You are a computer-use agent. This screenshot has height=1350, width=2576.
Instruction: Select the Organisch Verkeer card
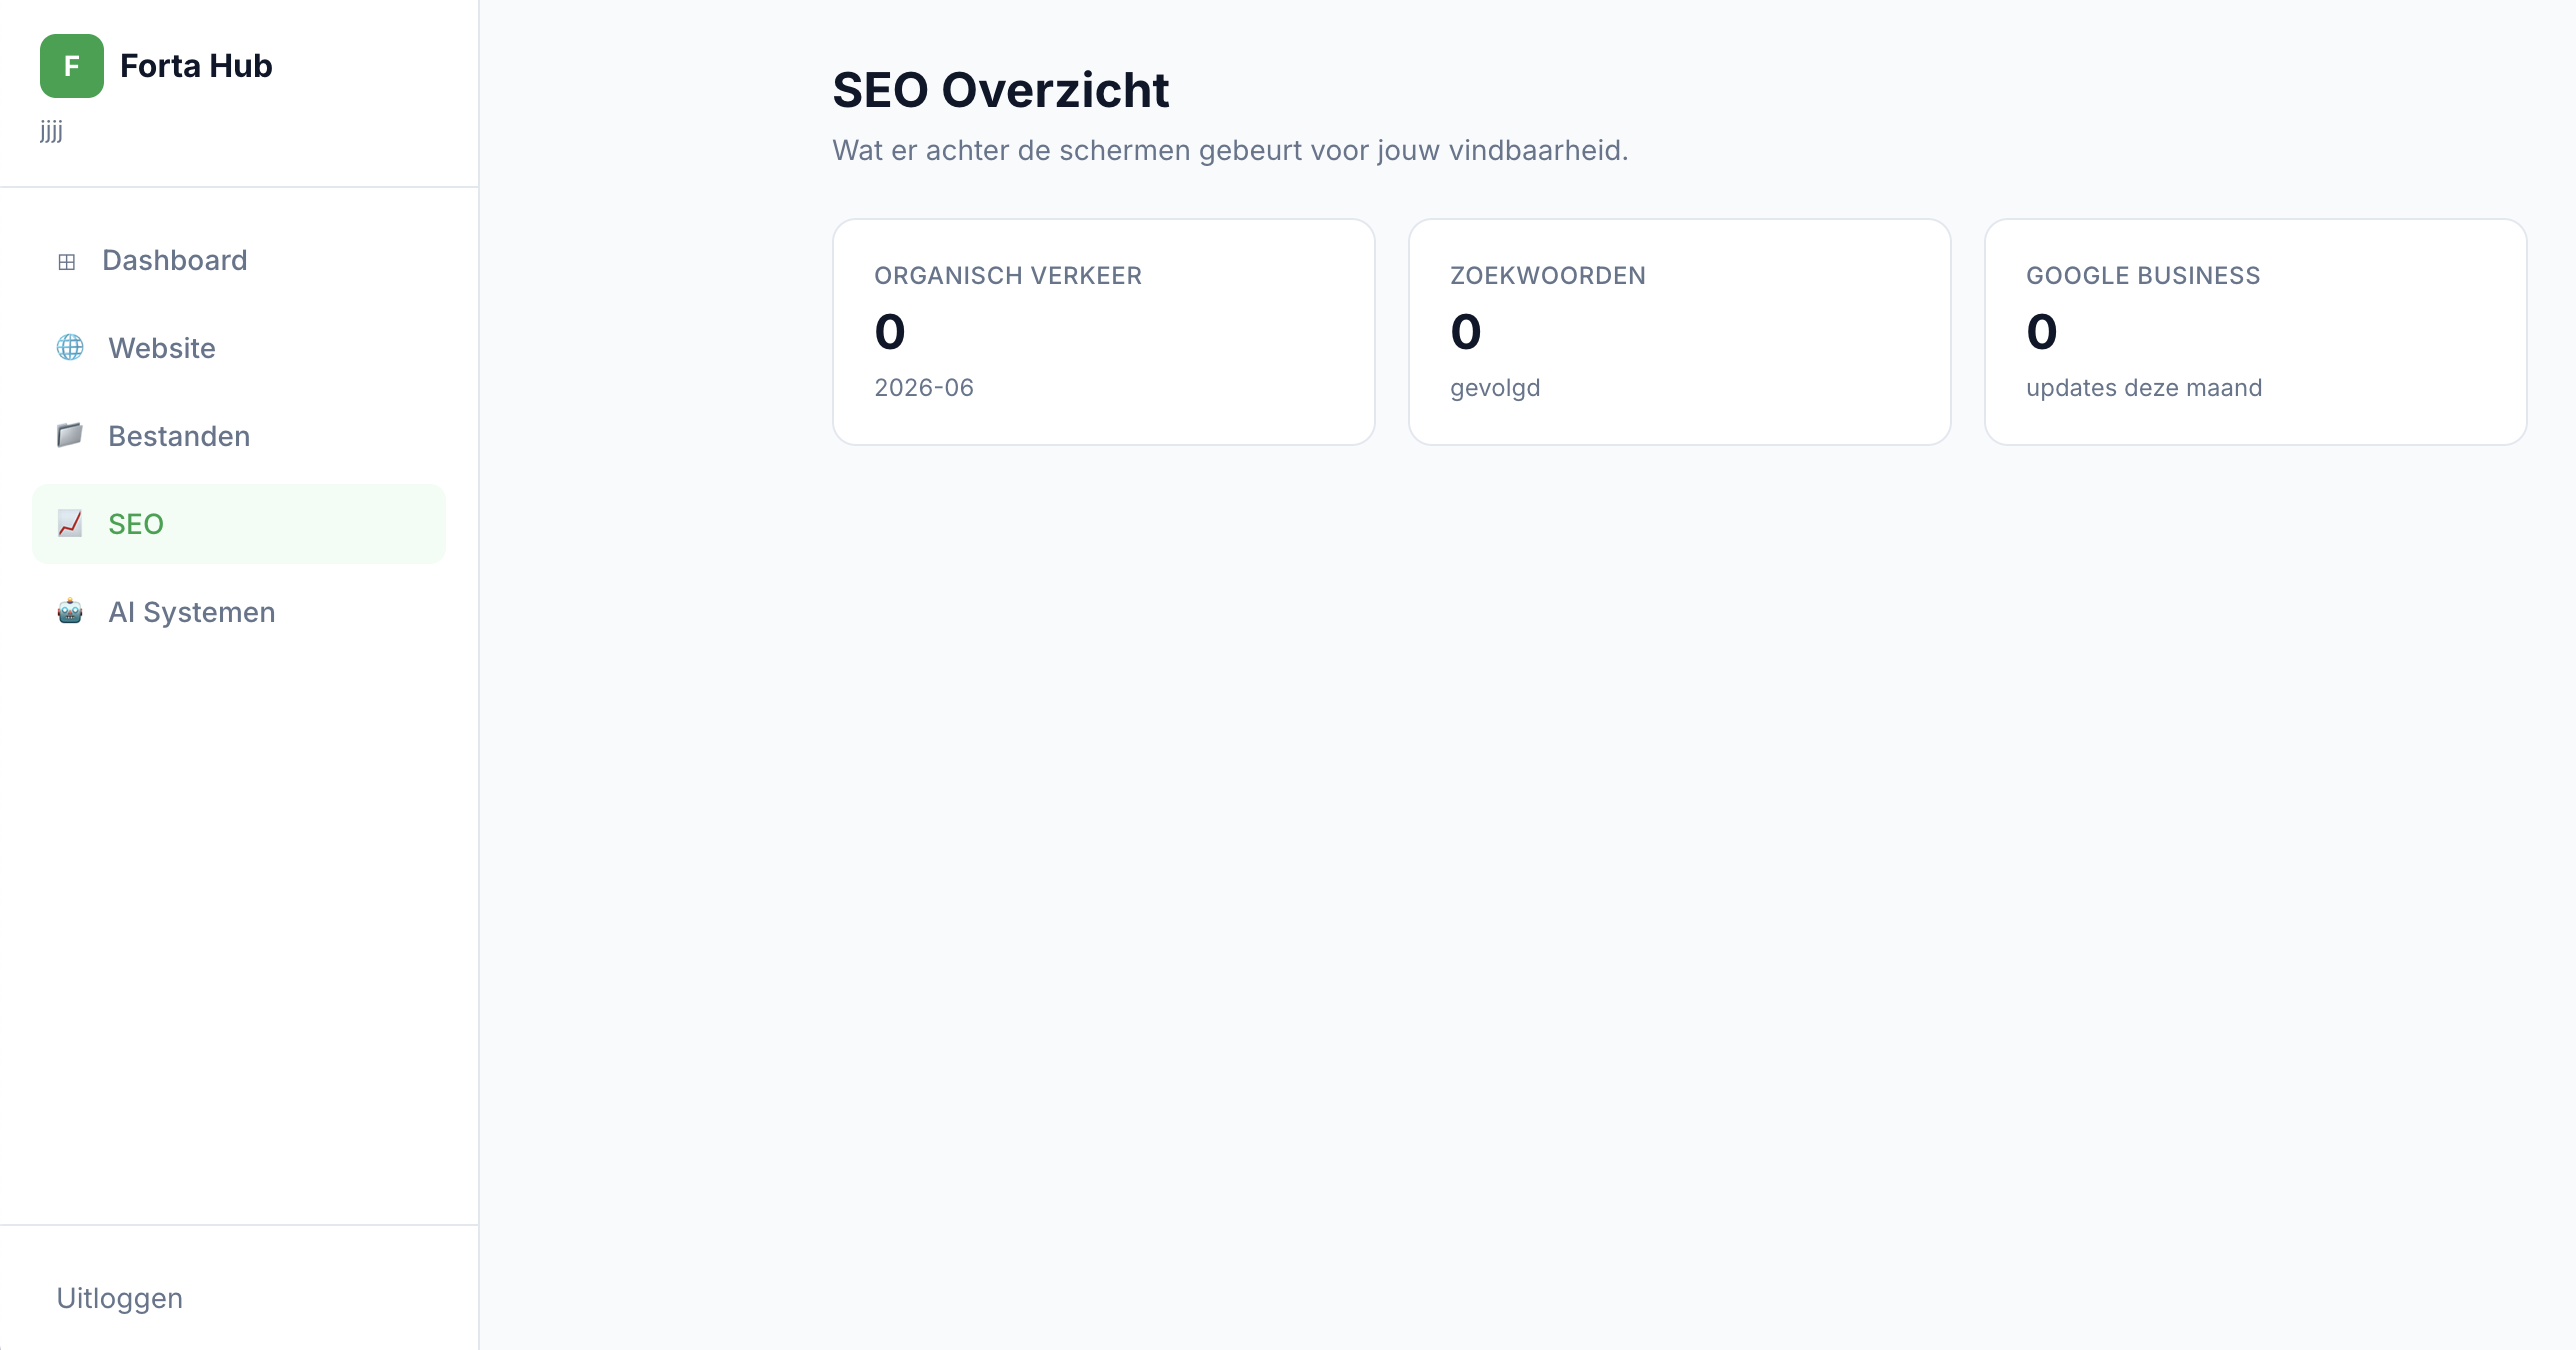(1104, 332)
